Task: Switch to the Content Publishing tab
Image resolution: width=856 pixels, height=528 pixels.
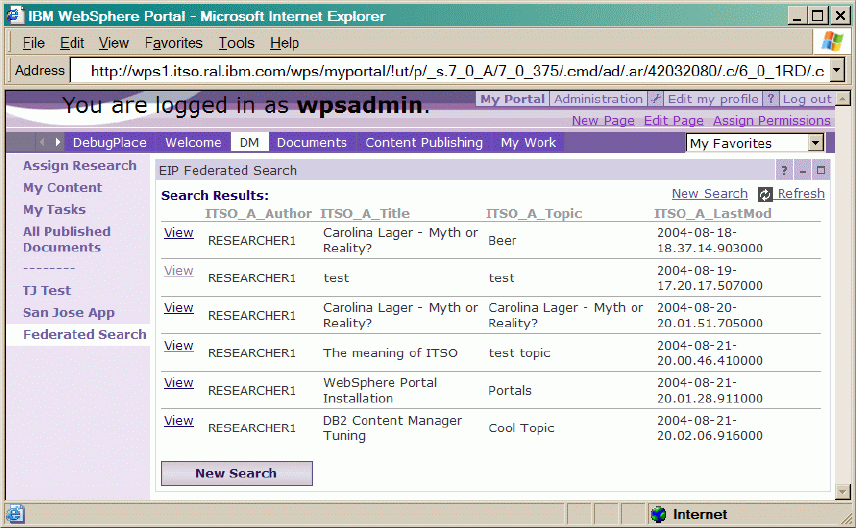Action: pos(423,143)
